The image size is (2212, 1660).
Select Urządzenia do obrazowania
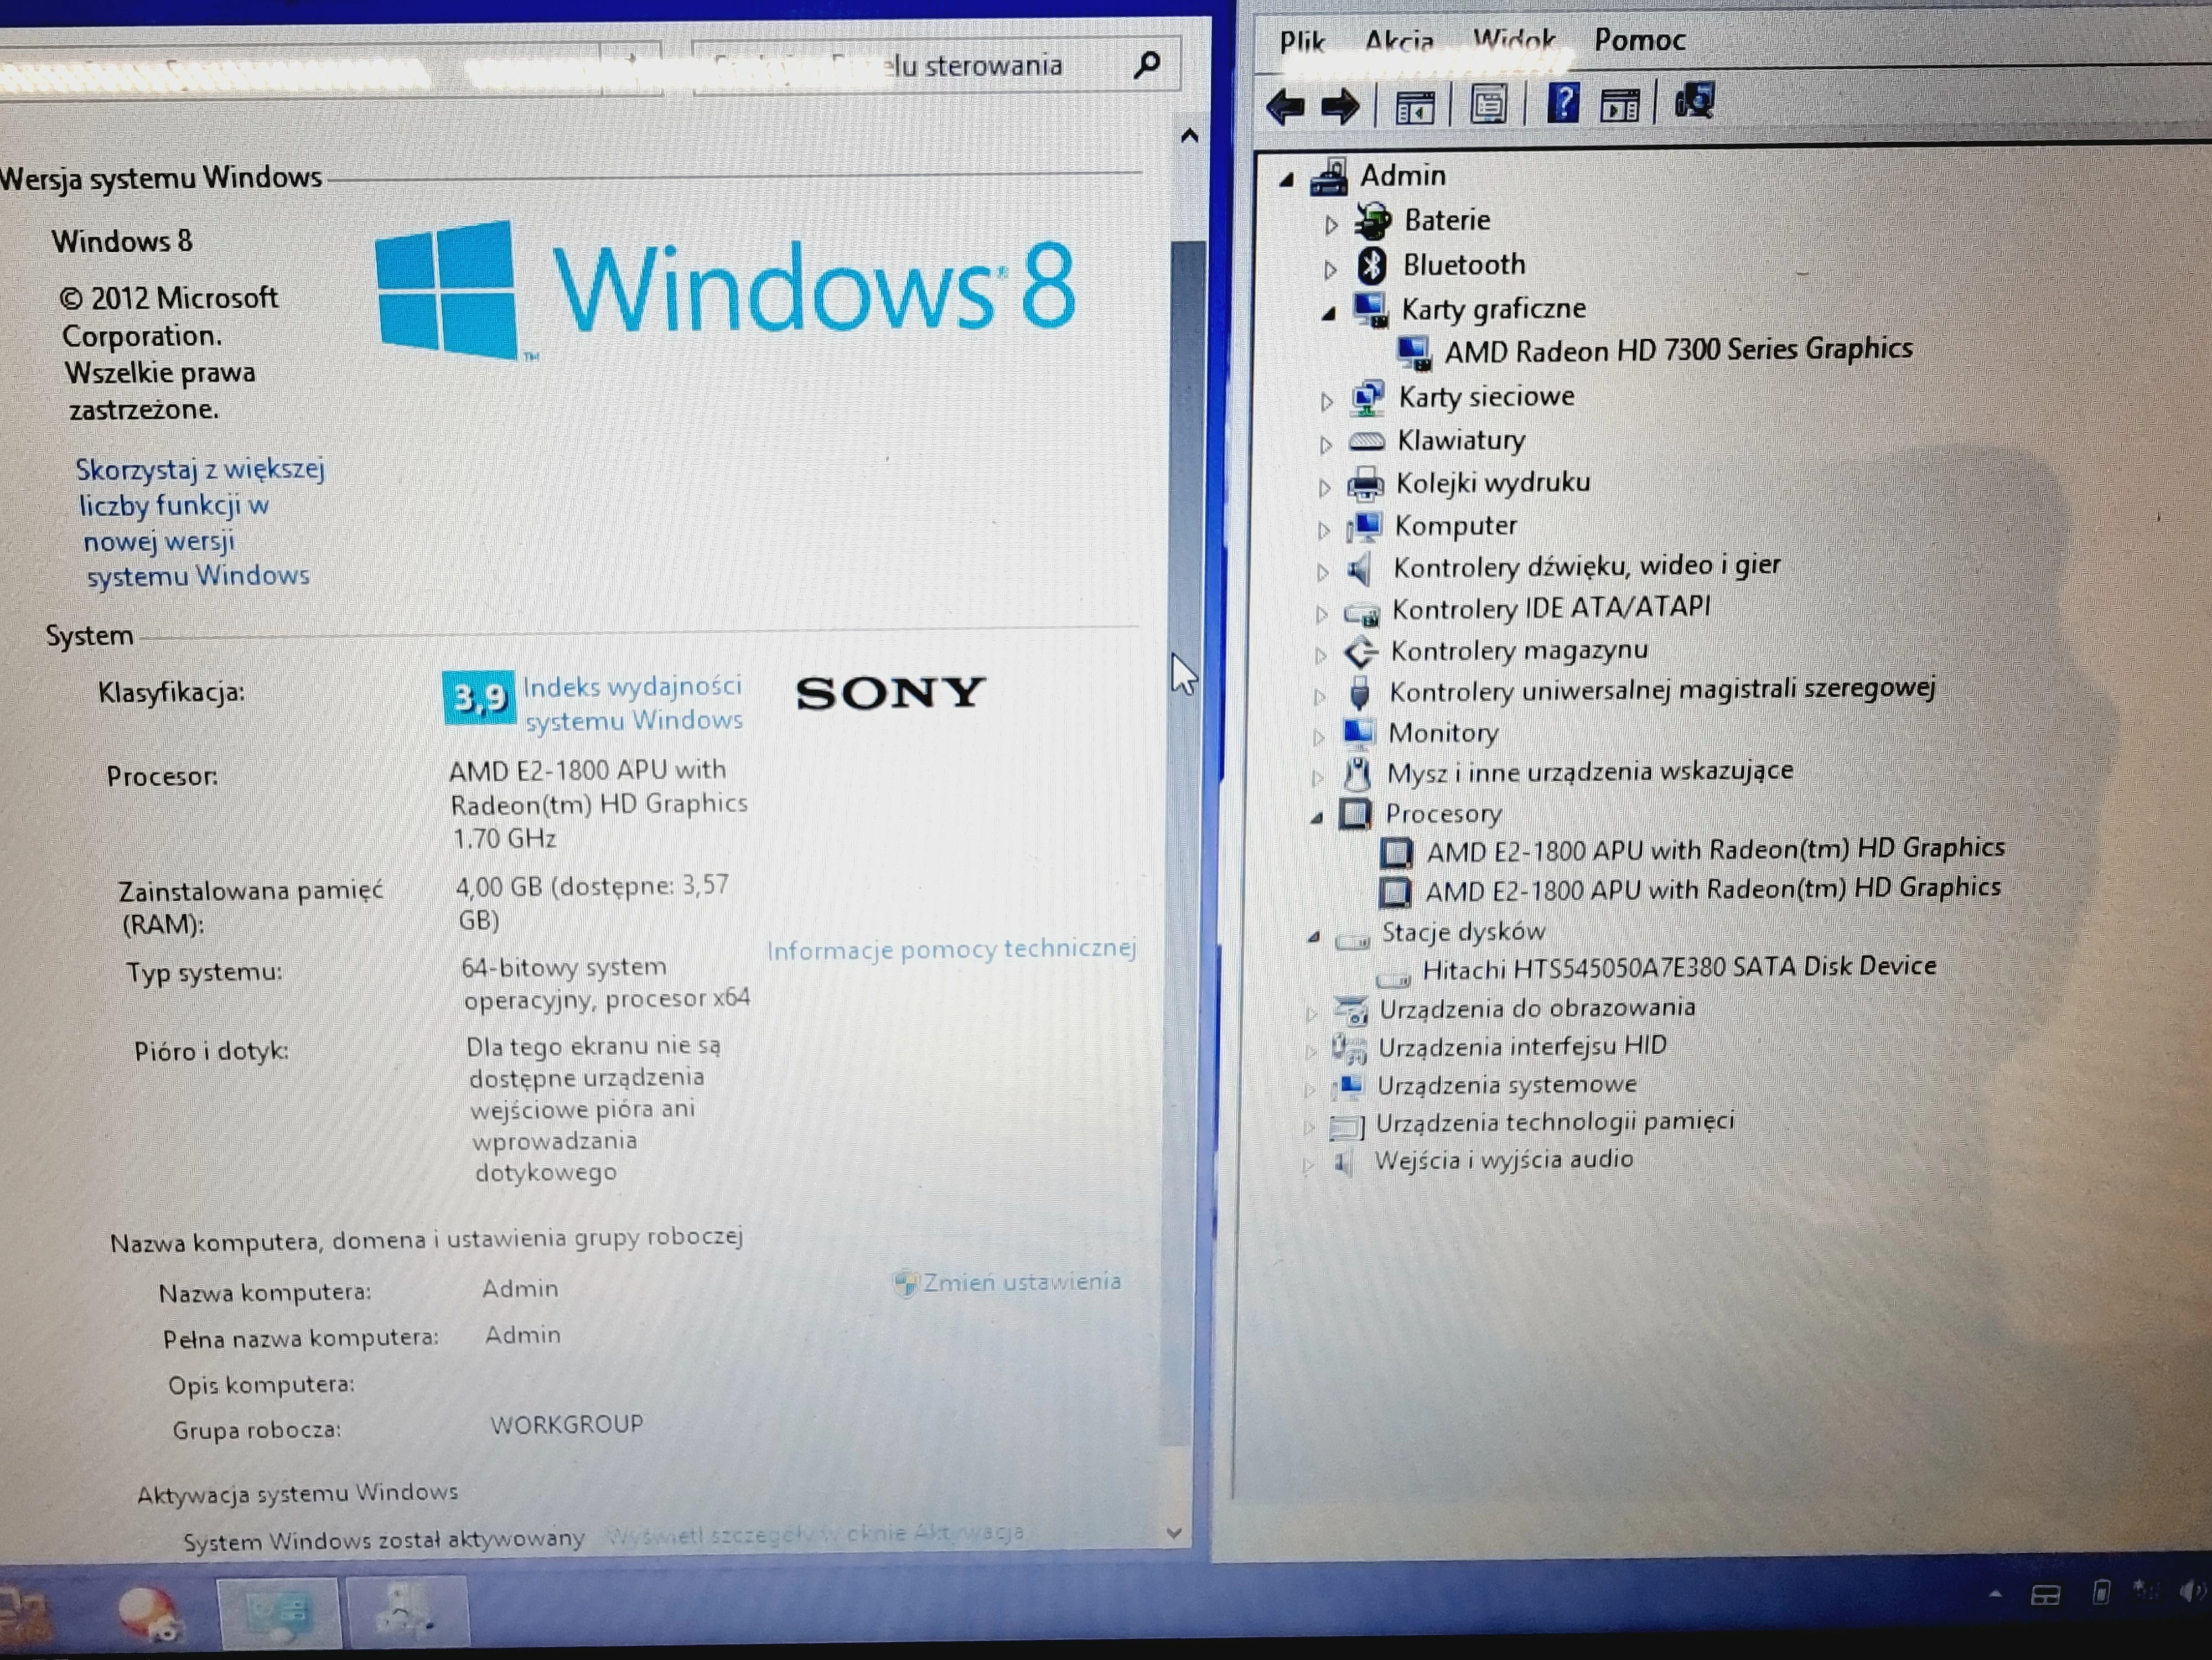pos(1537,1008)
